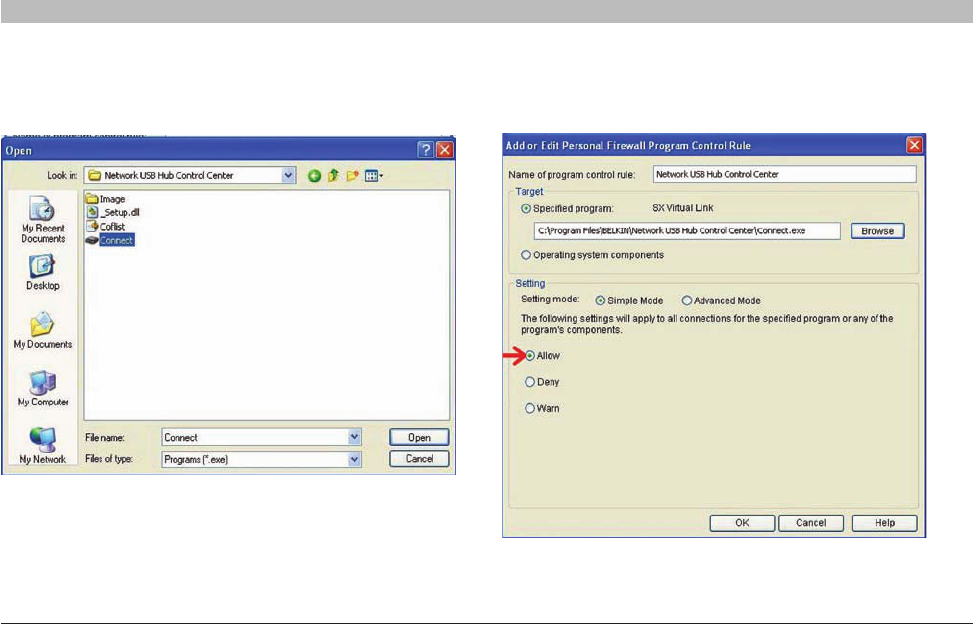This screenshot has height=624, width=973.
Task: Click the Browse button
Action: pos(877,231)
